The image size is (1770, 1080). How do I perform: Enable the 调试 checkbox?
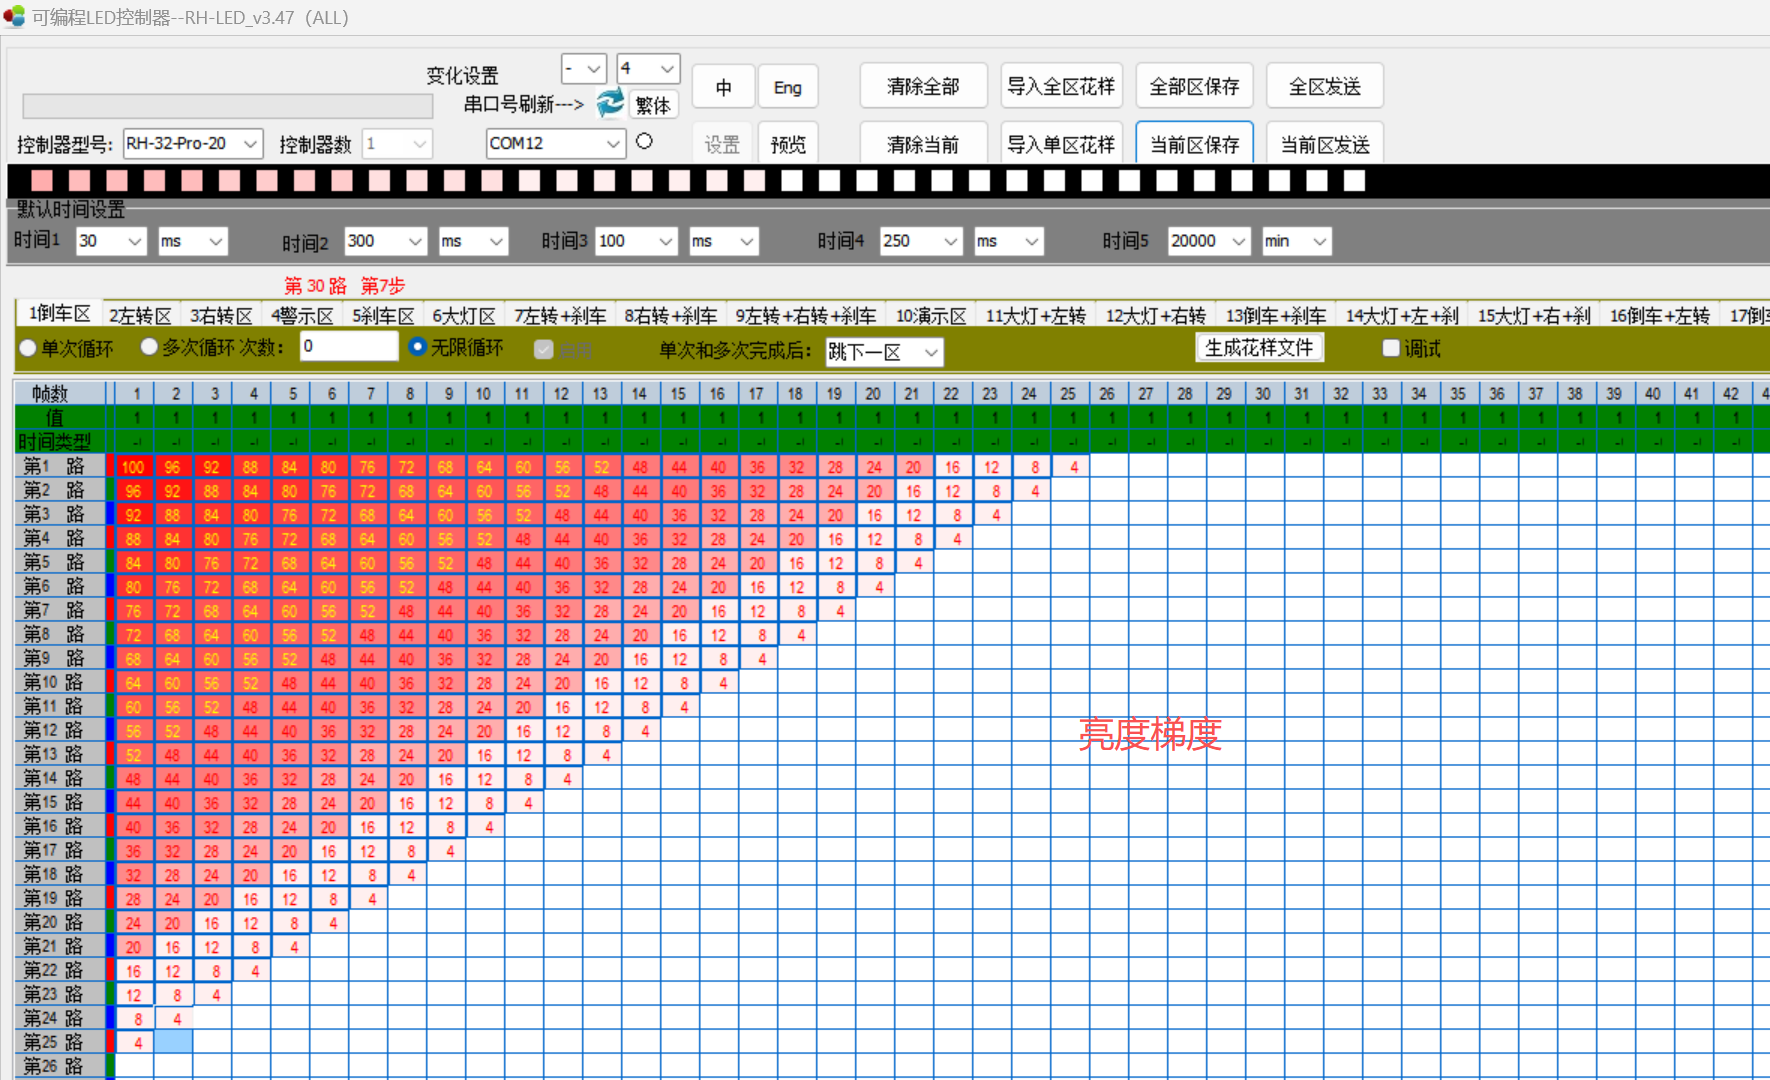pyautogui.click(x=1391, y=347)
